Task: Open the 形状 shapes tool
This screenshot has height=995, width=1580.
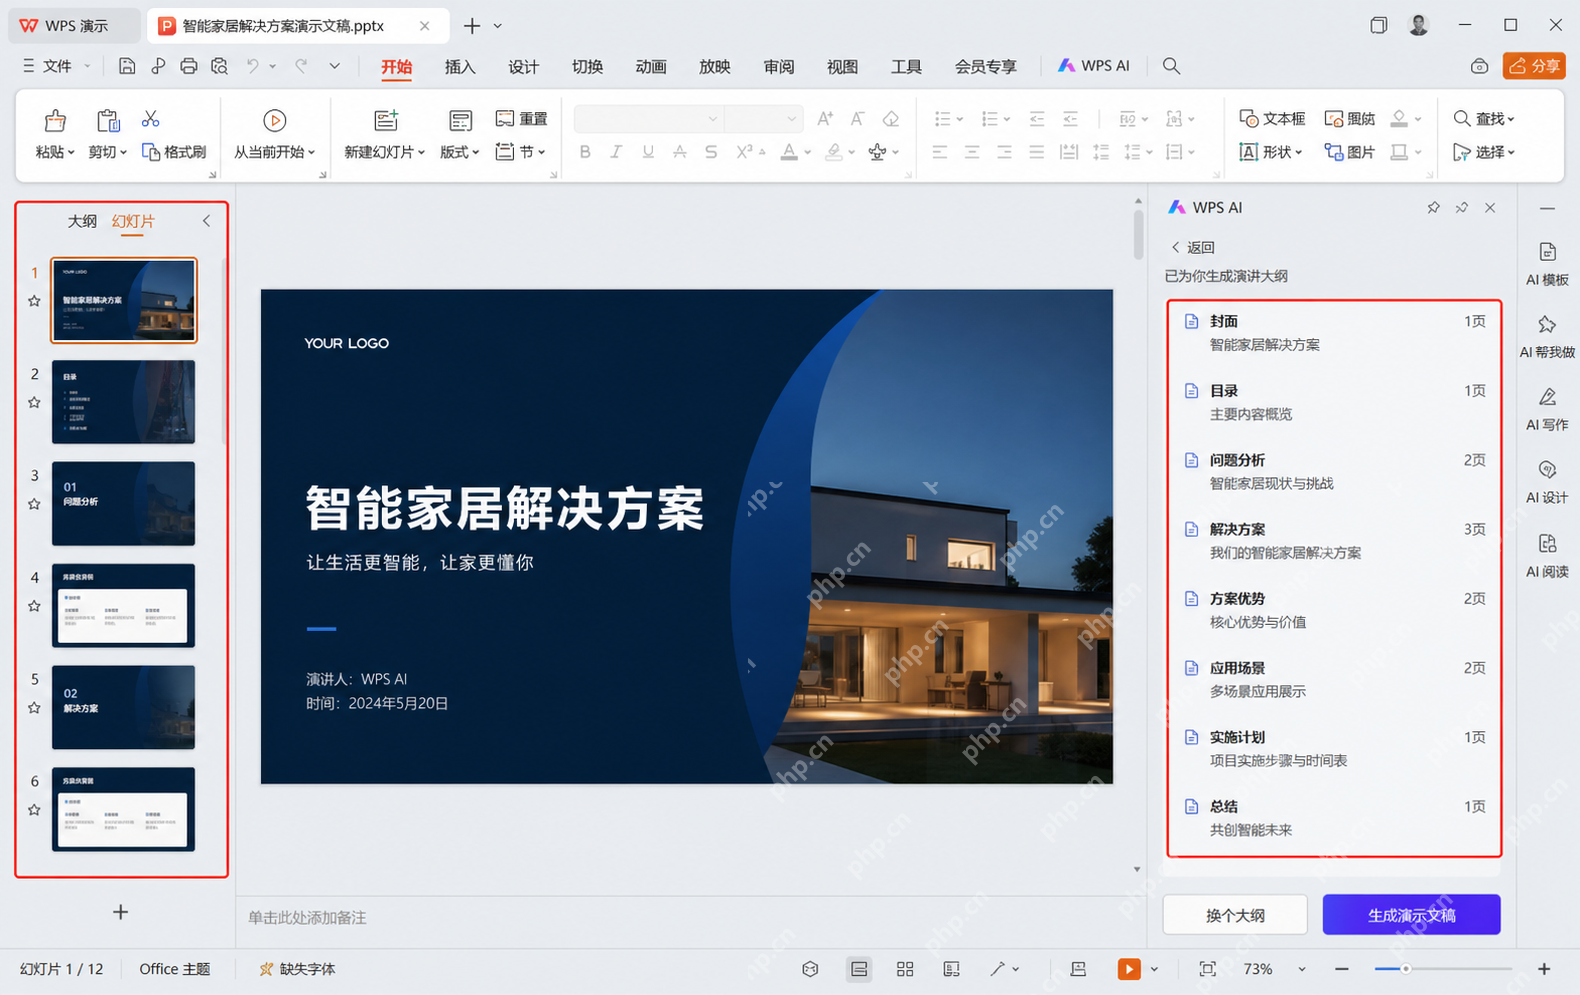Action: pos(1271,152)
